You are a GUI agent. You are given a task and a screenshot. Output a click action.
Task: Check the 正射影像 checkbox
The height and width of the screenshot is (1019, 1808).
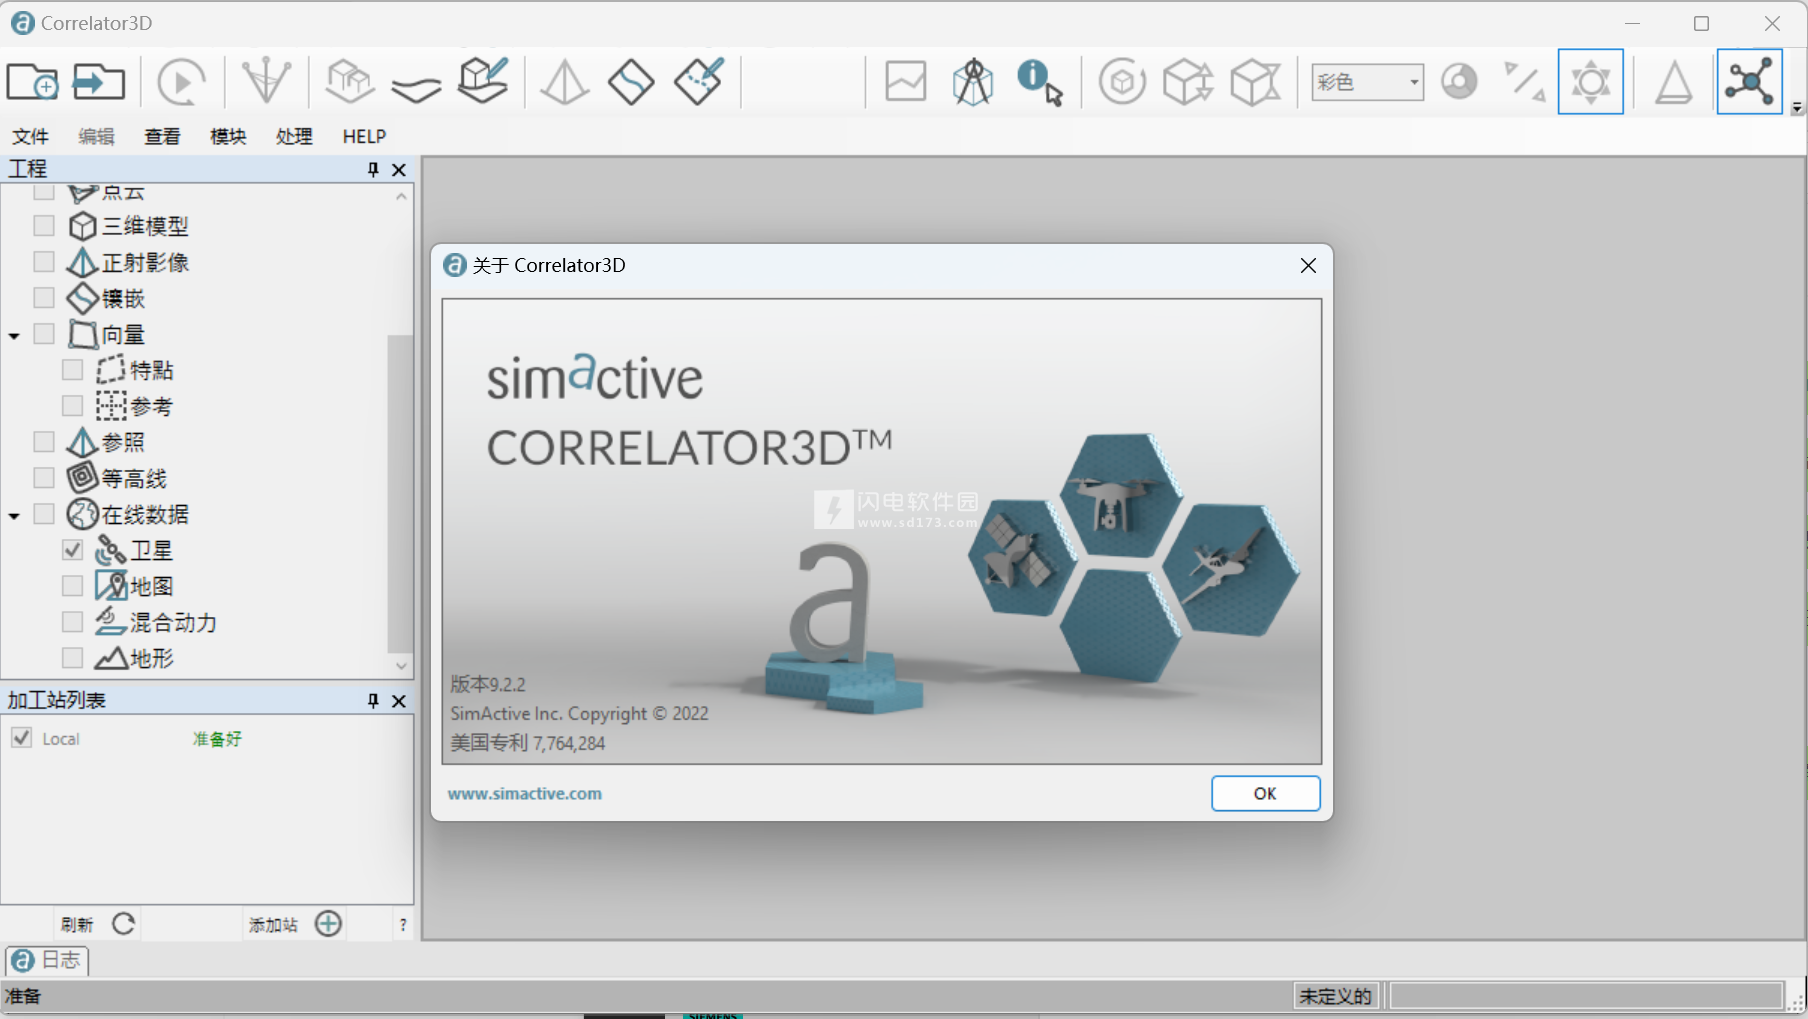[x=44, y=261]
